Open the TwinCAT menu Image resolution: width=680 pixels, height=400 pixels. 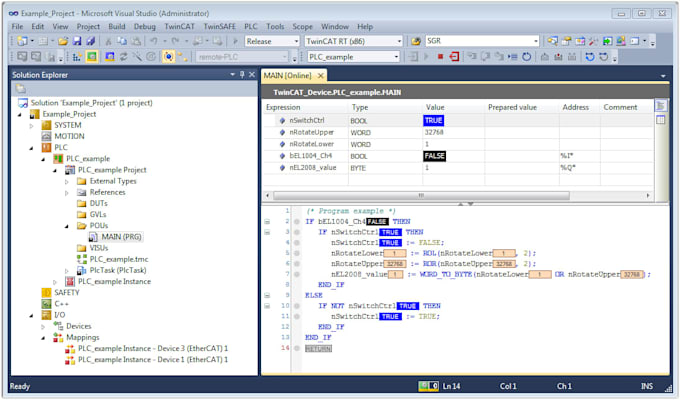[179, 26]
